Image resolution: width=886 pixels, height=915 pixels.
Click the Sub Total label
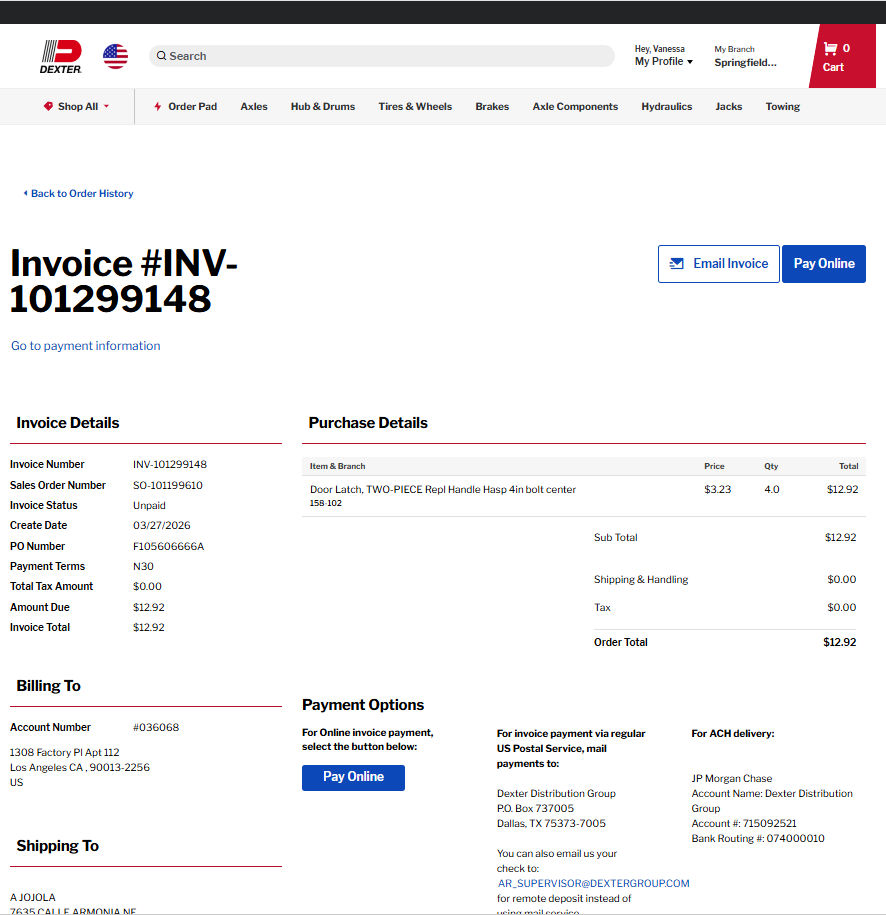pos(615,537)
